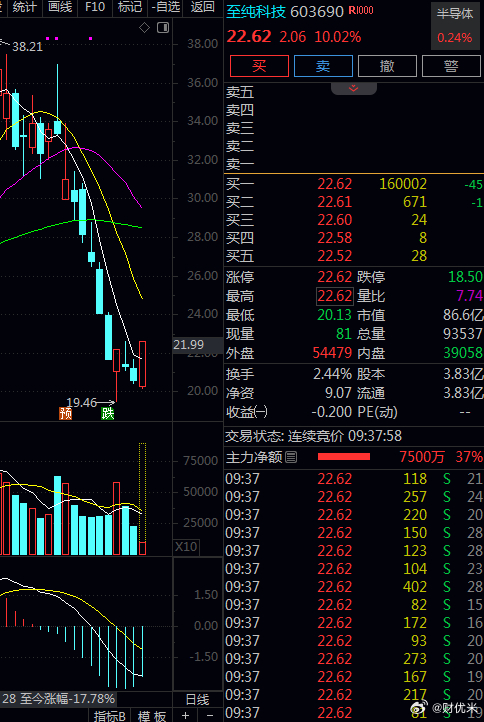
Task: Click the red 买 buy button
Action: coord(259,66)
